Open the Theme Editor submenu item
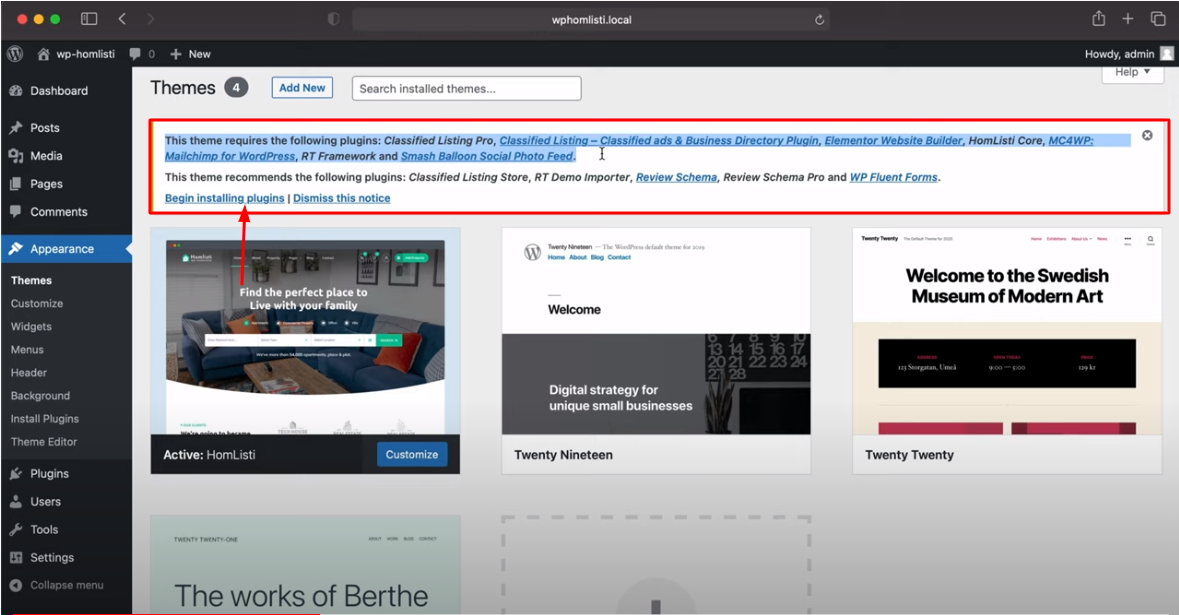This screenshot has width=1179, height=615. (x=44, y=442)
